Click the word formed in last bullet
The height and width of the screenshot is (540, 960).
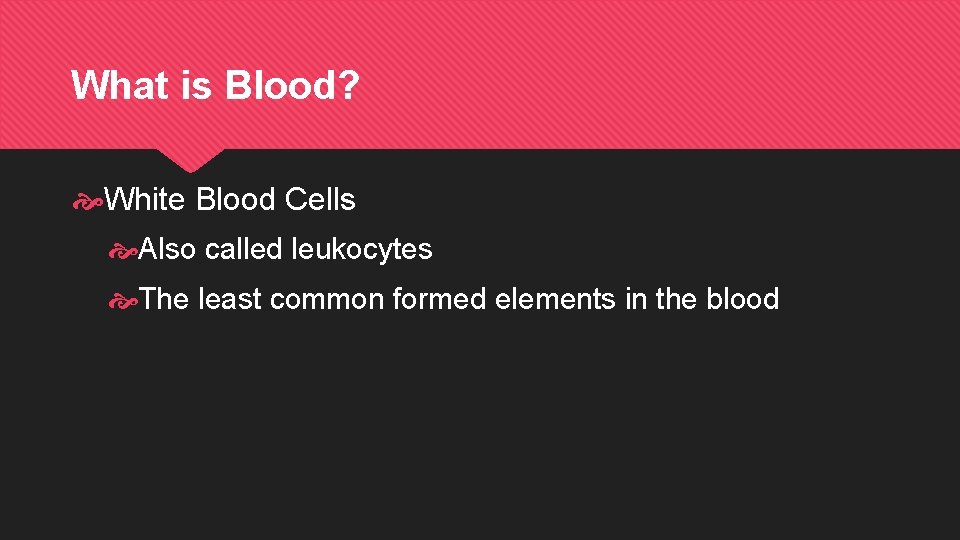click(x=439, y=299)
